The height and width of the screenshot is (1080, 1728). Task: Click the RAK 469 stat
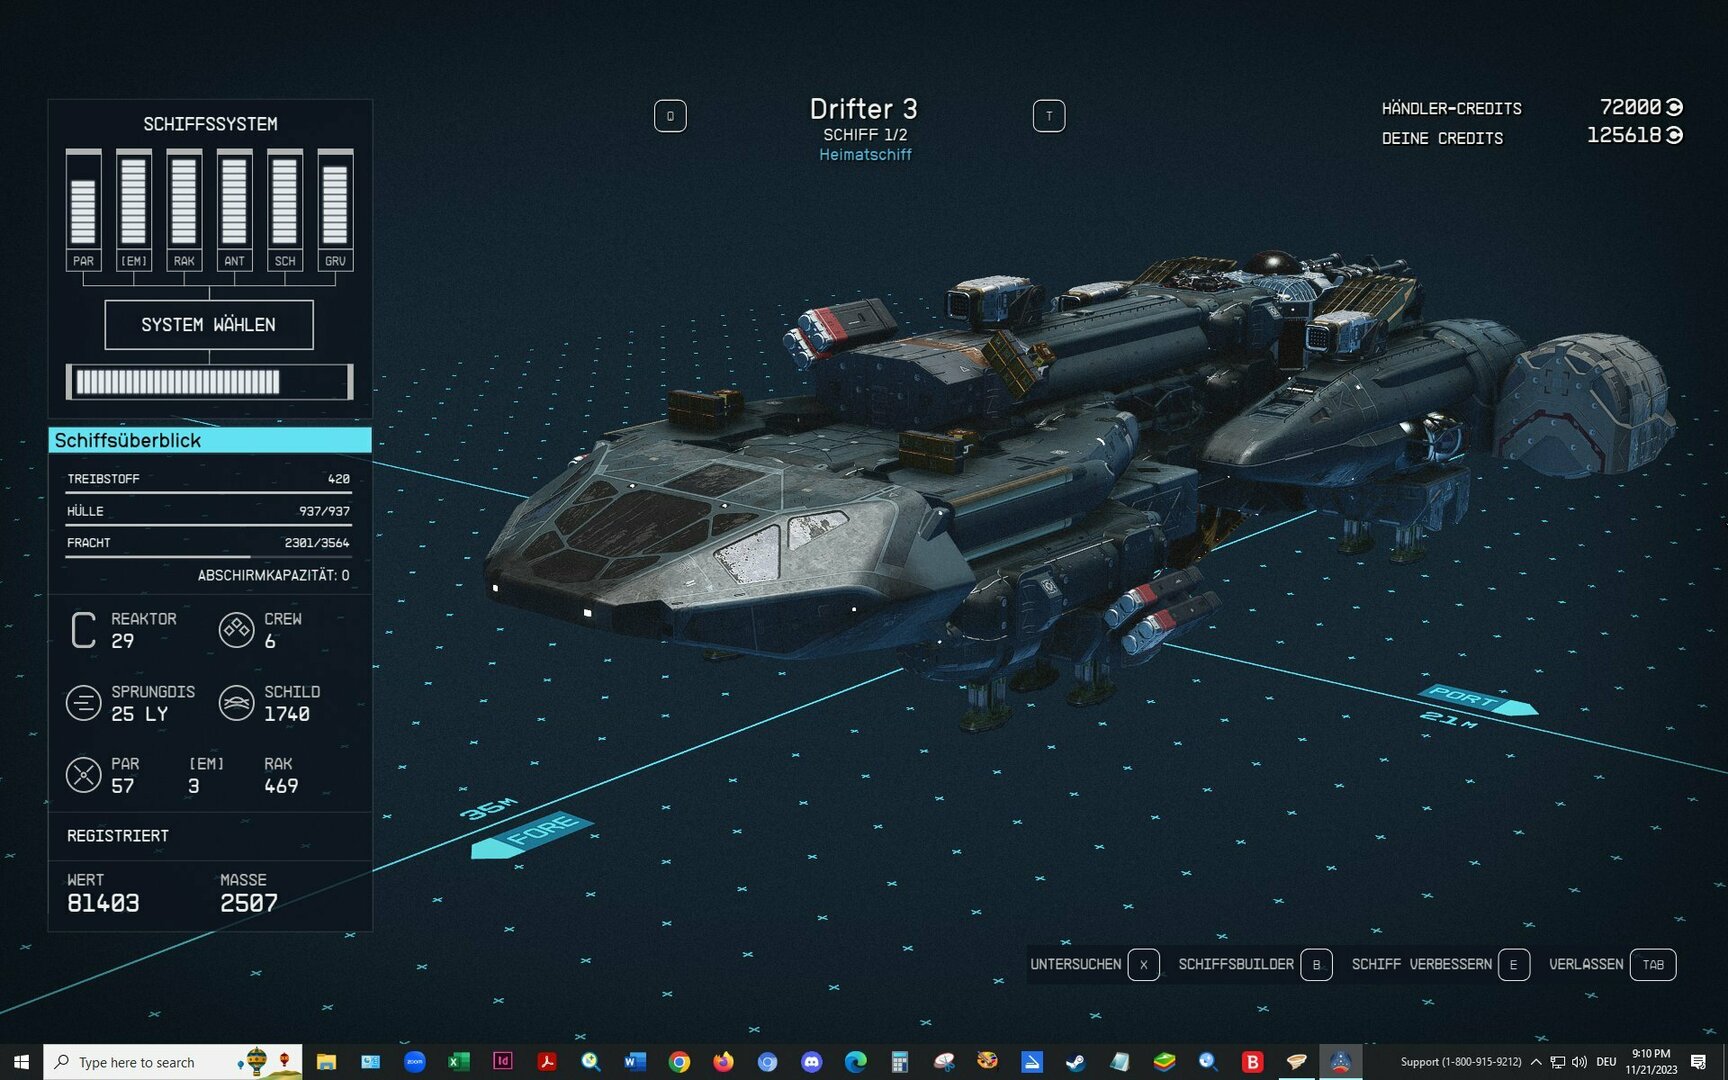[x=281, y=775]
